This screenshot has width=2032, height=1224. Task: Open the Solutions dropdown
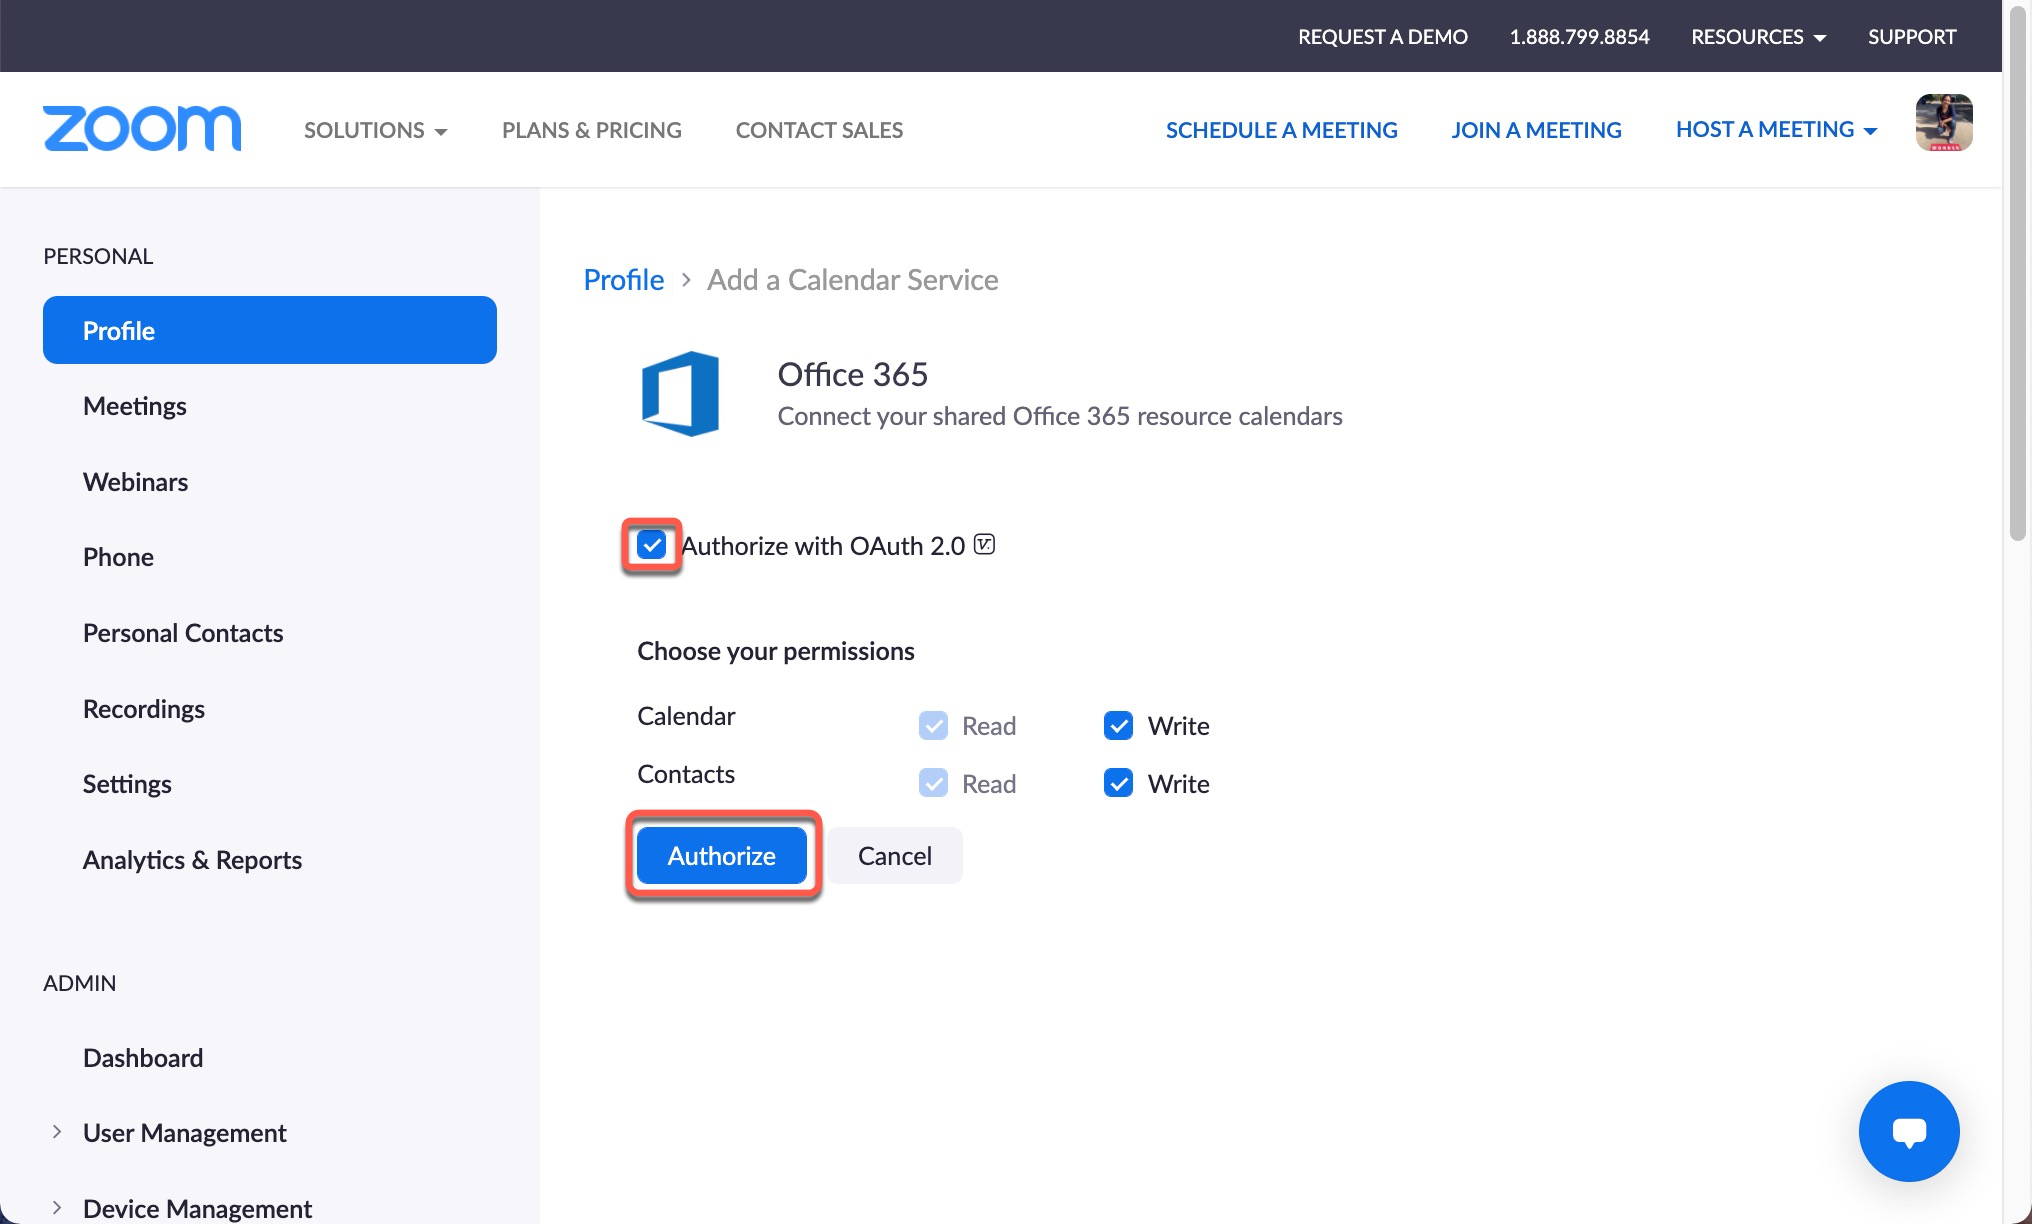376,130
